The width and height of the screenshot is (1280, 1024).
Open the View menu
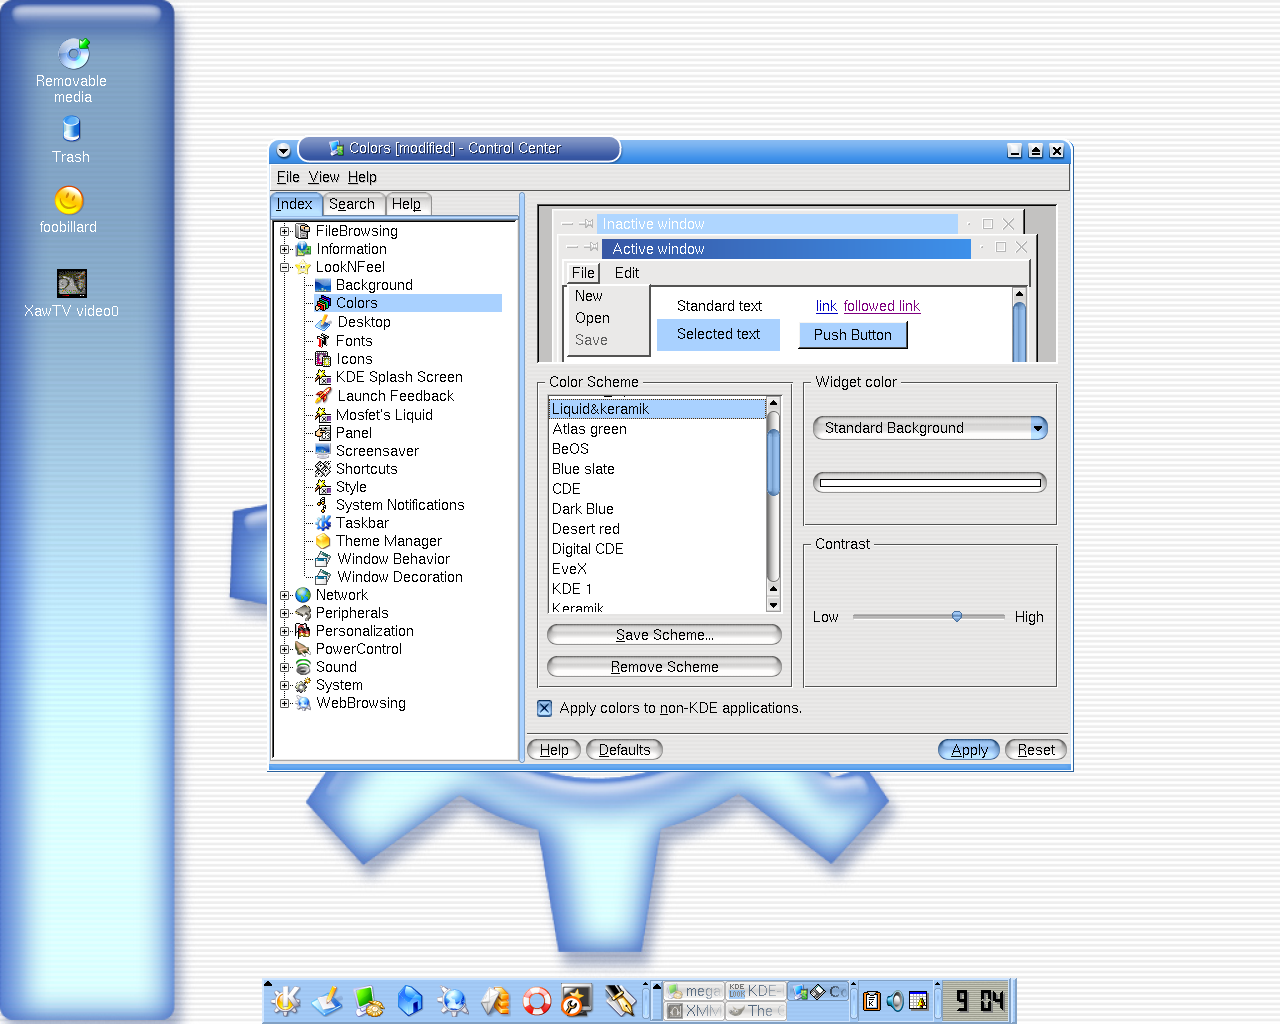323,177
